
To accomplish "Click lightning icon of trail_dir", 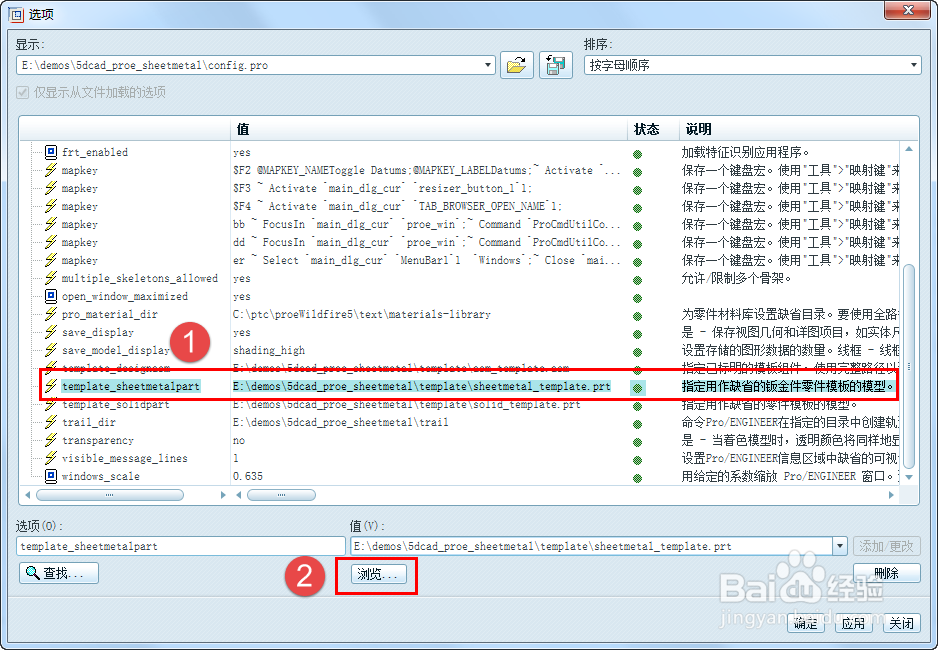I will click(x=51, y=422).
